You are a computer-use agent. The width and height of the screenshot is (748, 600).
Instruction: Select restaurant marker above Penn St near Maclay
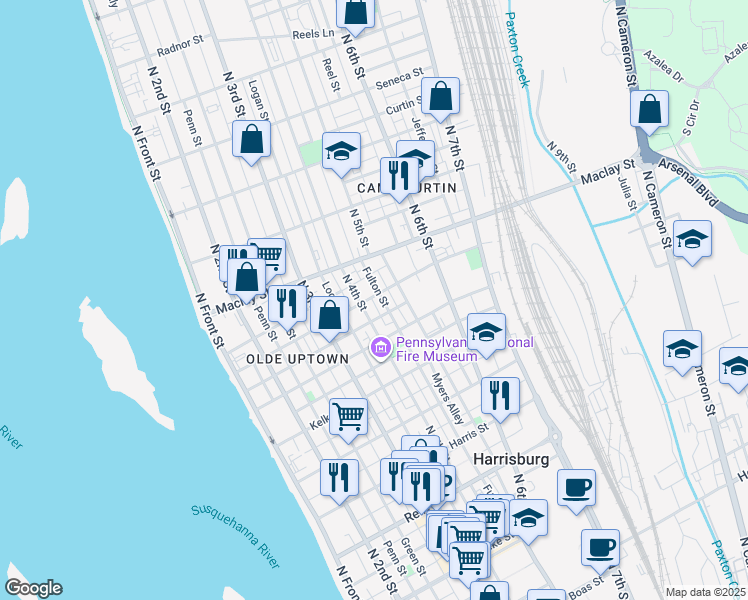287,306
